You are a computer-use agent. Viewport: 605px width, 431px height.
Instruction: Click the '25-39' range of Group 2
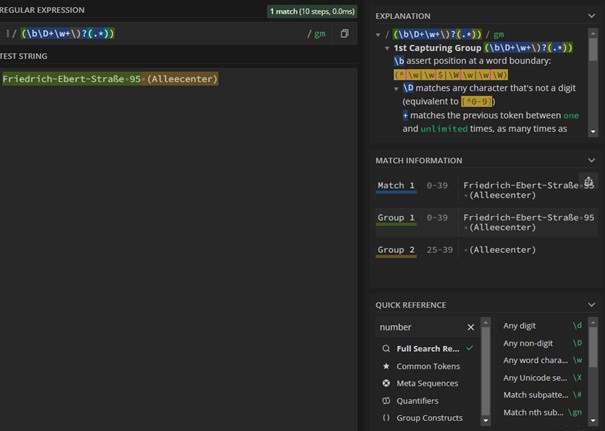tap(439, 250)
